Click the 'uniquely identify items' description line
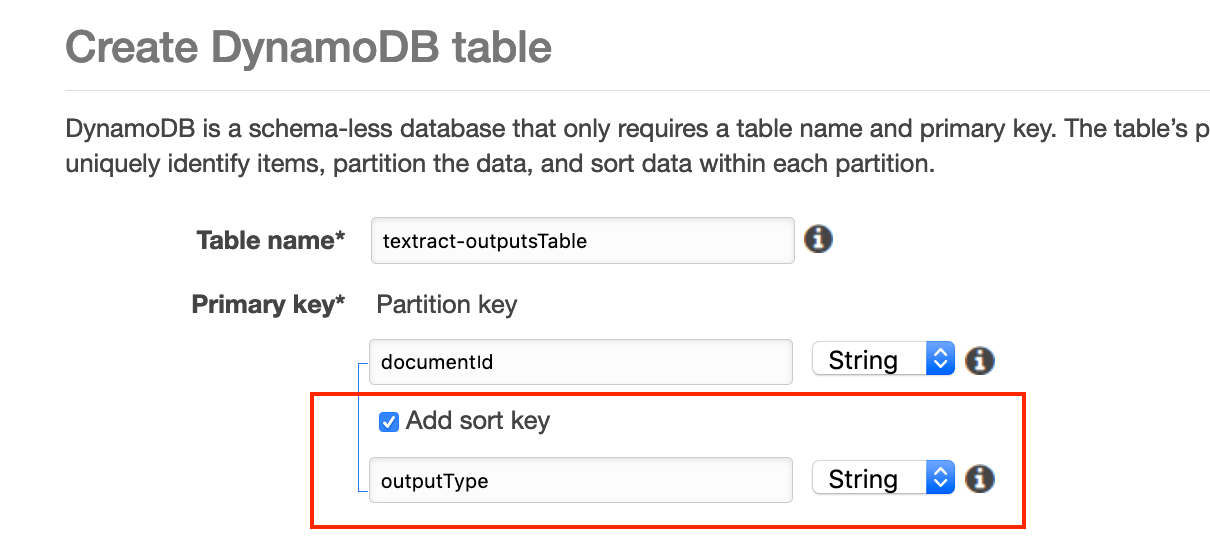 [x=499, y=163]
